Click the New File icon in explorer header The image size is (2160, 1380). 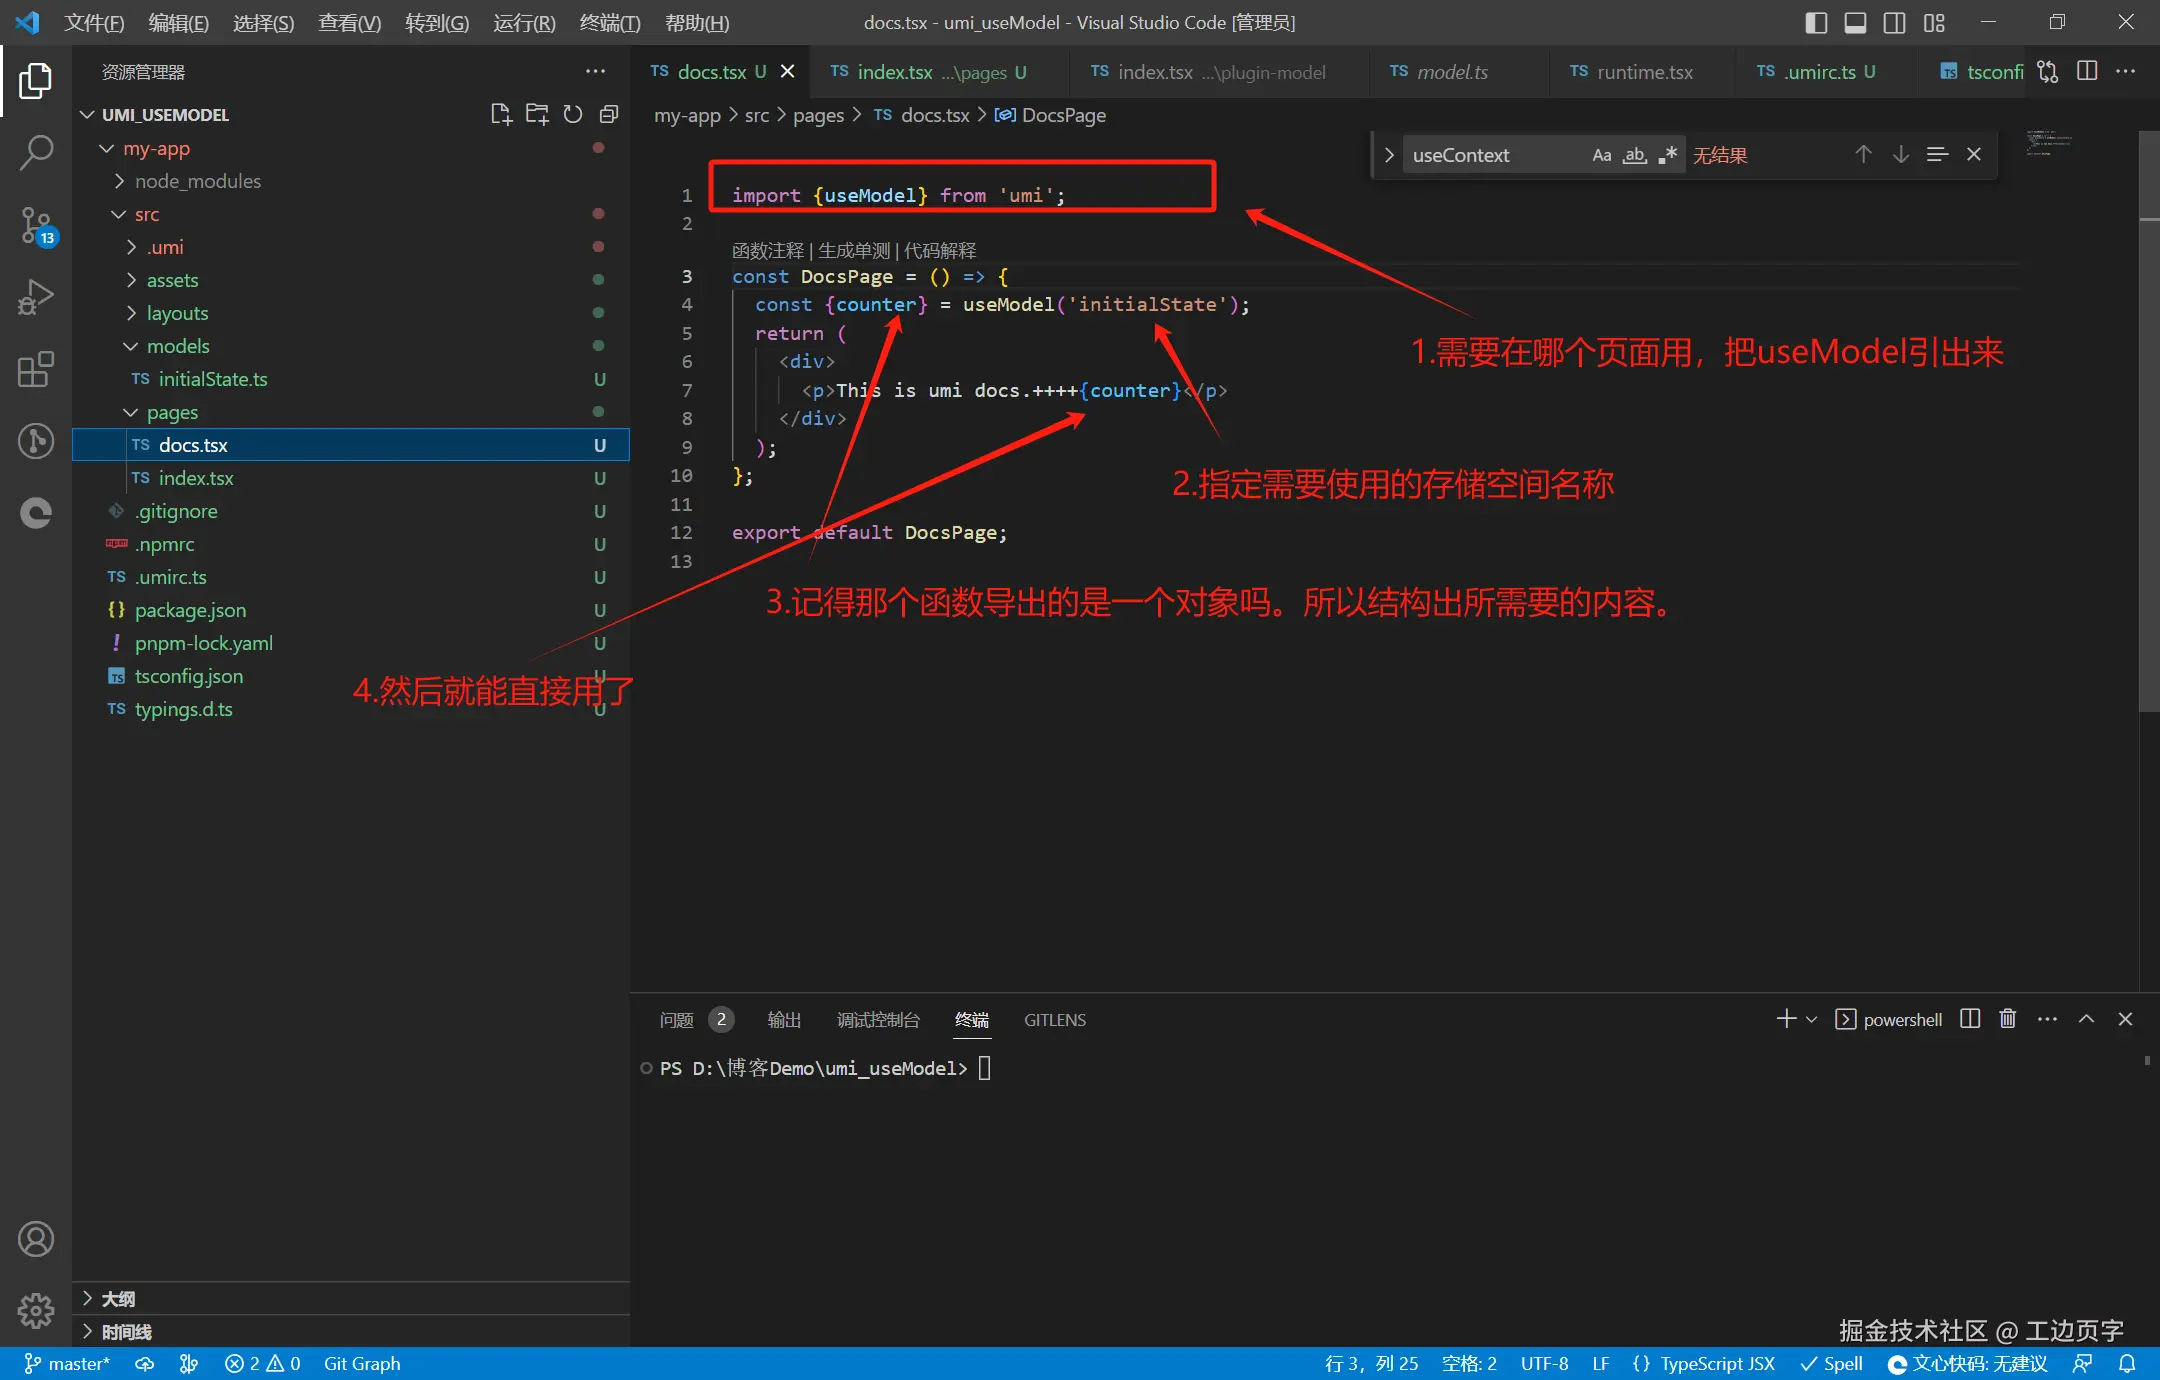[501, 114]
